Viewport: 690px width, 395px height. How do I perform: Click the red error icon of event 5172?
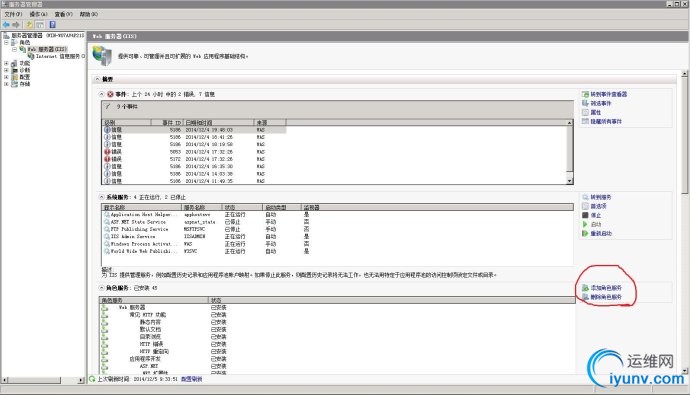(x=107, y=159)
